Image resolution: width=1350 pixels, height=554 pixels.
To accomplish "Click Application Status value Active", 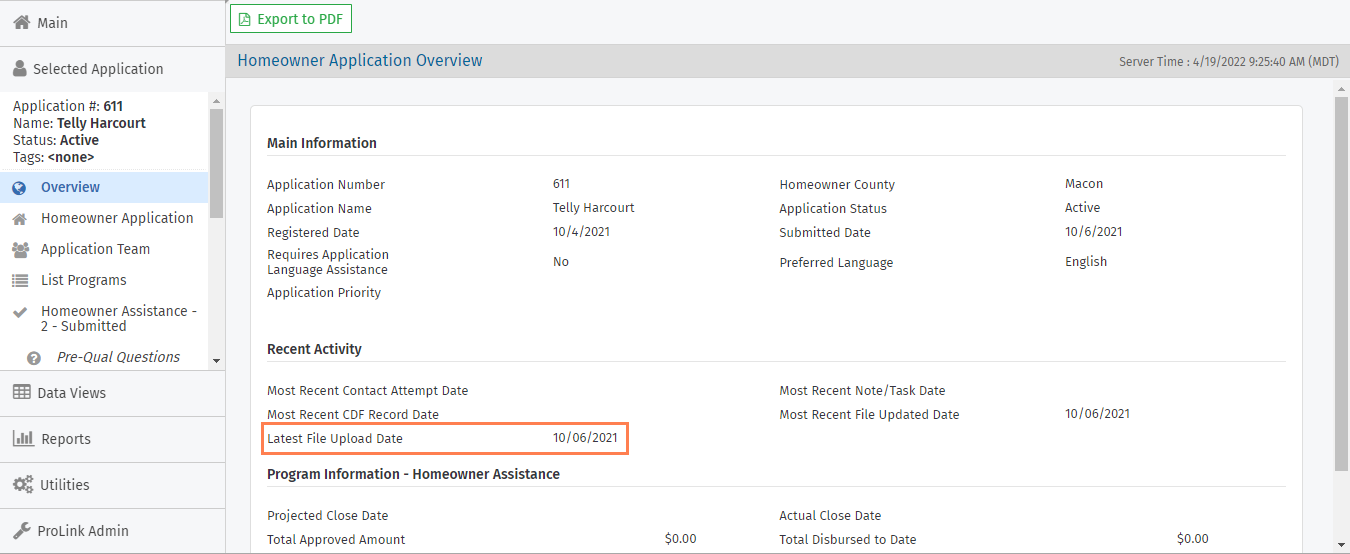I will [x=1082, y=208].
